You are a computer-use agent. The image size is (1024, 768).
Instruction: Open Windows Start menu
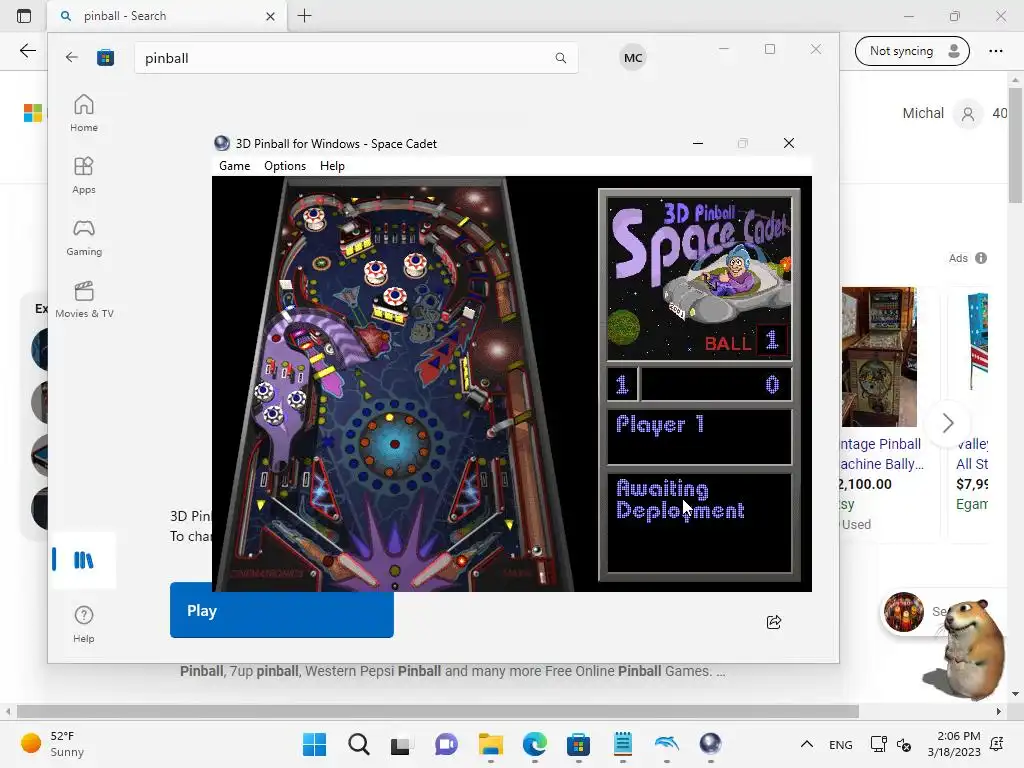click(x=314, y=744)
